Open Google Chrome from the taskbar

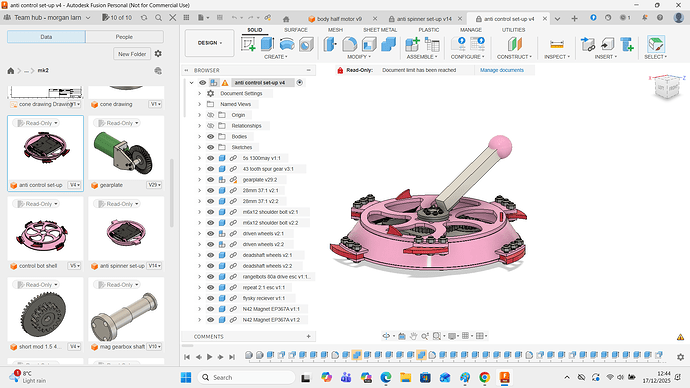[484, 377]
